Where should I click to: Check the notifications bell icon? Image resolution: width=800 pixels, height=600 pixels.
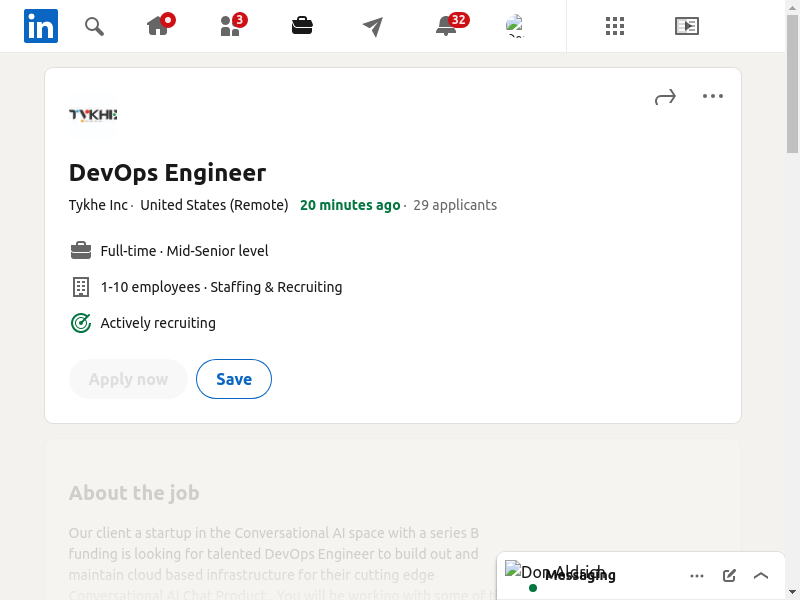(x=447, y=26)
